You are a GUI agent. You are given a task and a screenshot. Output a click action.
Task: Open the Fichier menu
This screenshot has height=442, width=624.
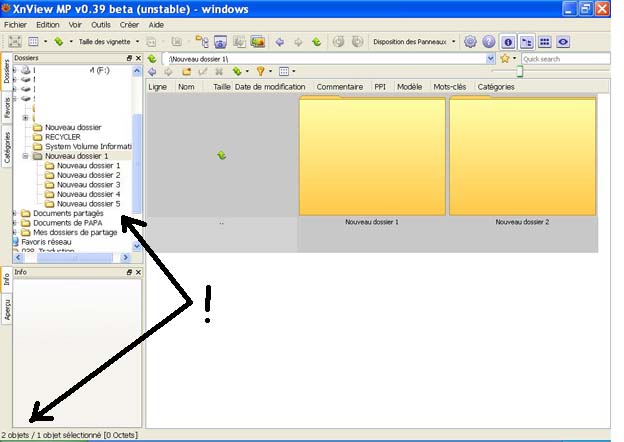tap(15, 25)
